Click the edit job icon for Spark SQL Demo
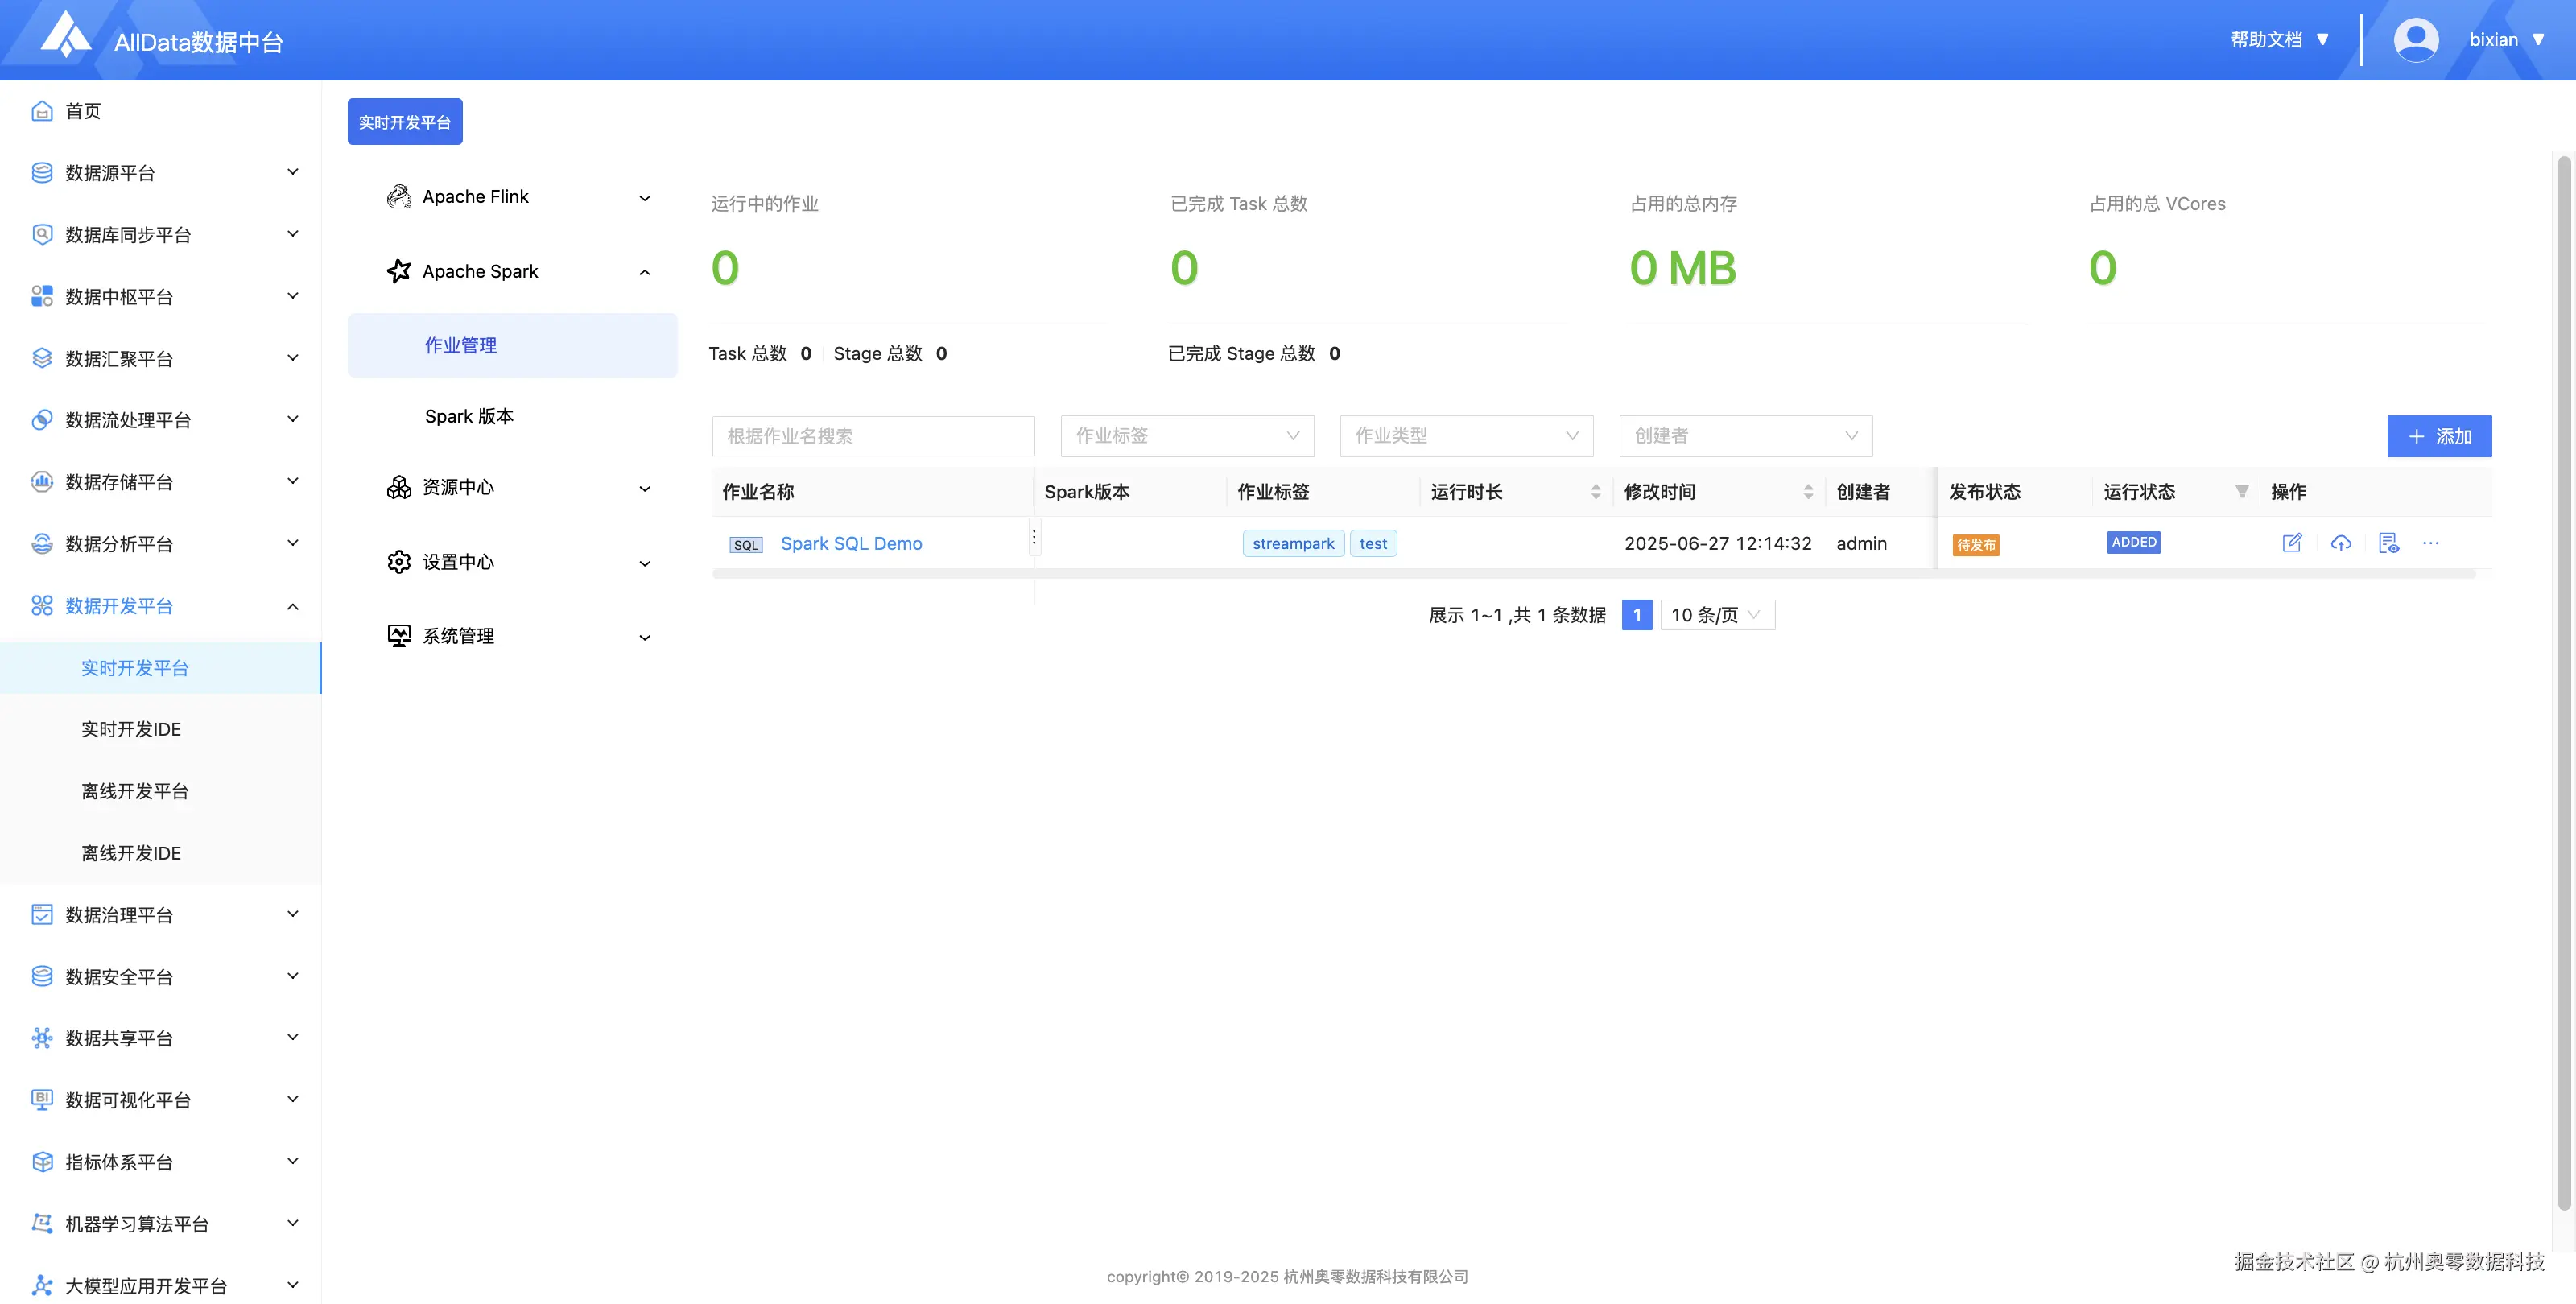 (2291, 543)
